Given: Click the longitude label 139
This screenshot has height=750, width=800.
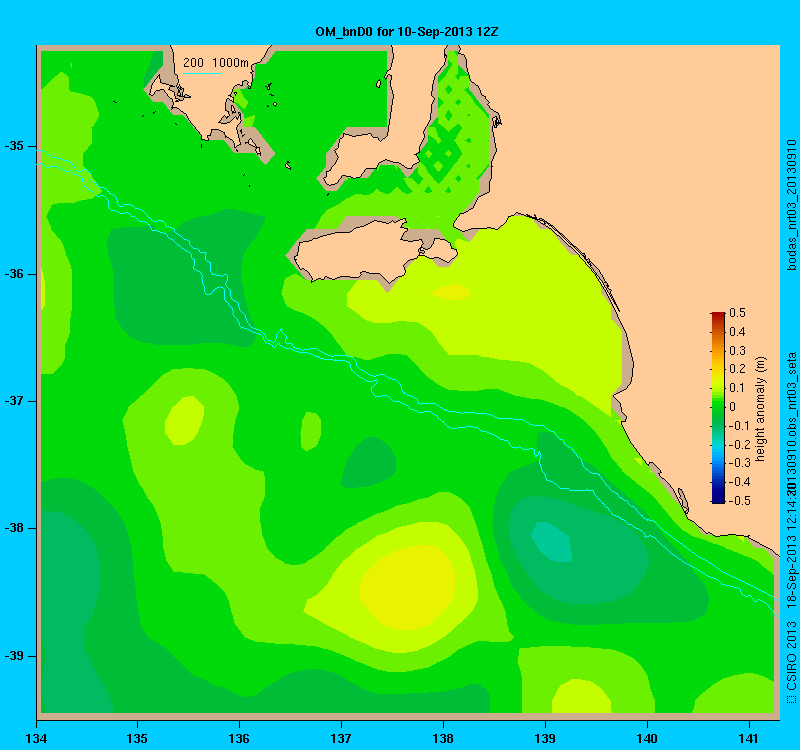Looking at the screenshot, I should [545, 739].
